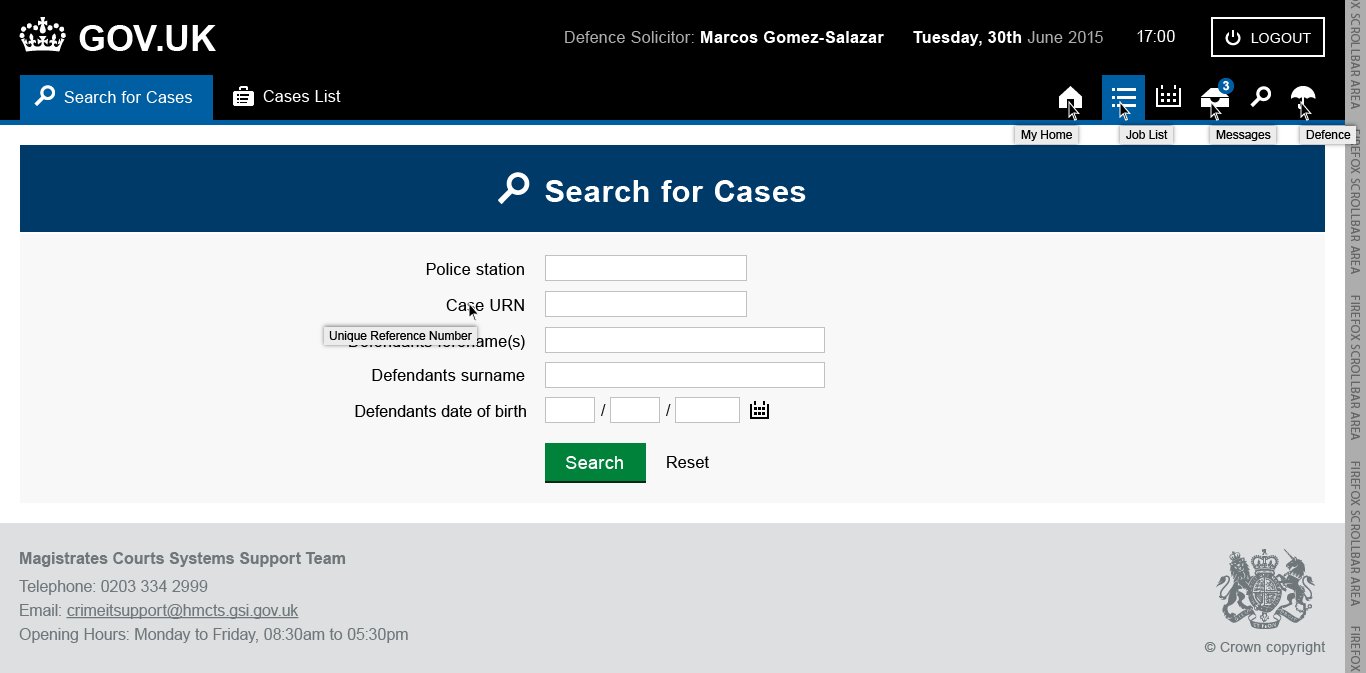Click Reset to clear the search form

(687, 462)
